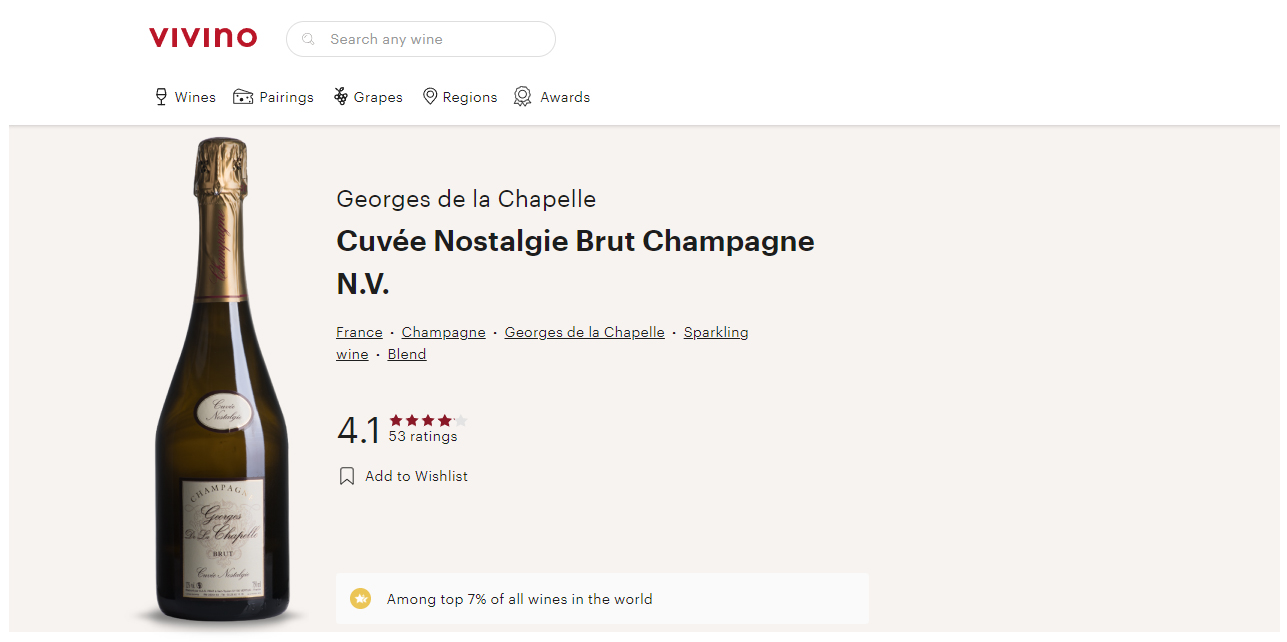Add wine to Wishlist
This screenshot has height=642, width=1287.
416,476
